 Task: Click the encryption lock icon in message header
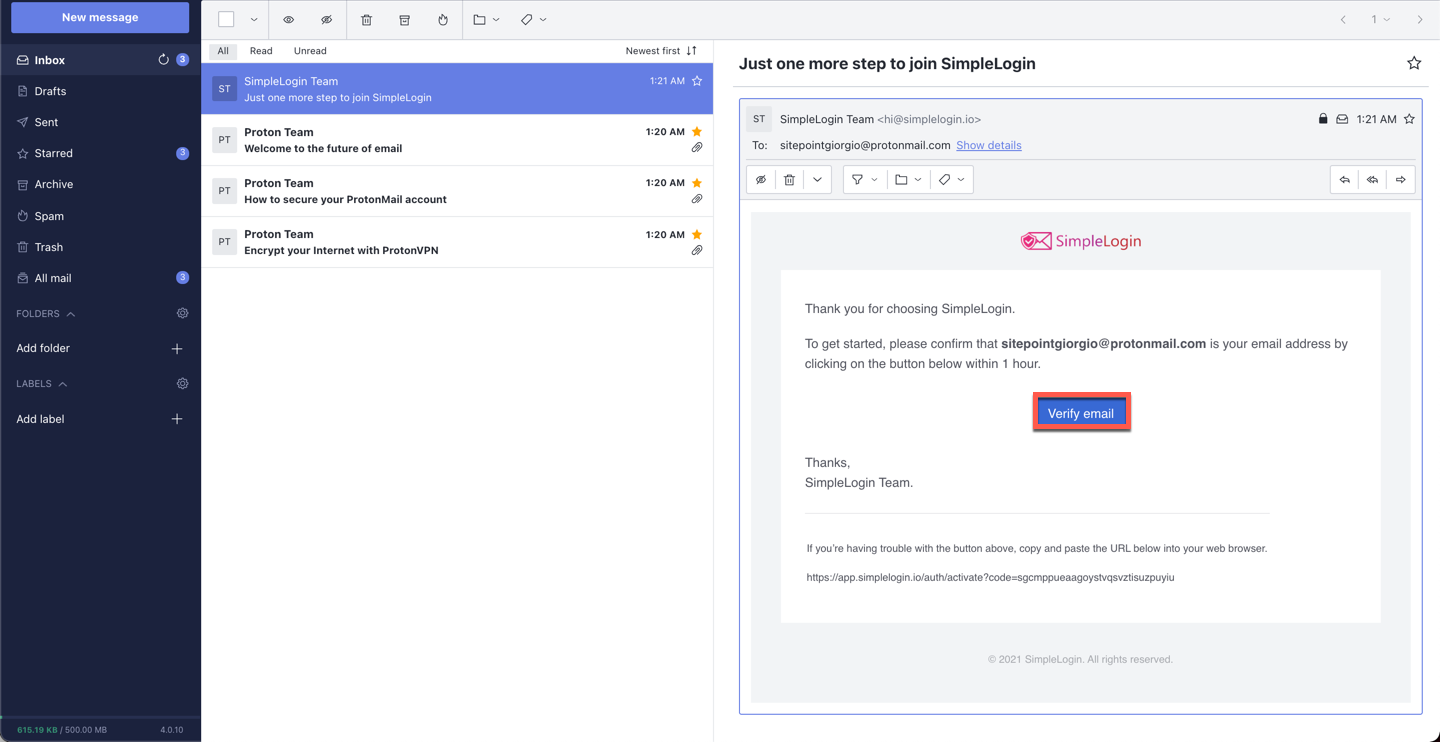pyautogui.click(x=1323, y=119)
